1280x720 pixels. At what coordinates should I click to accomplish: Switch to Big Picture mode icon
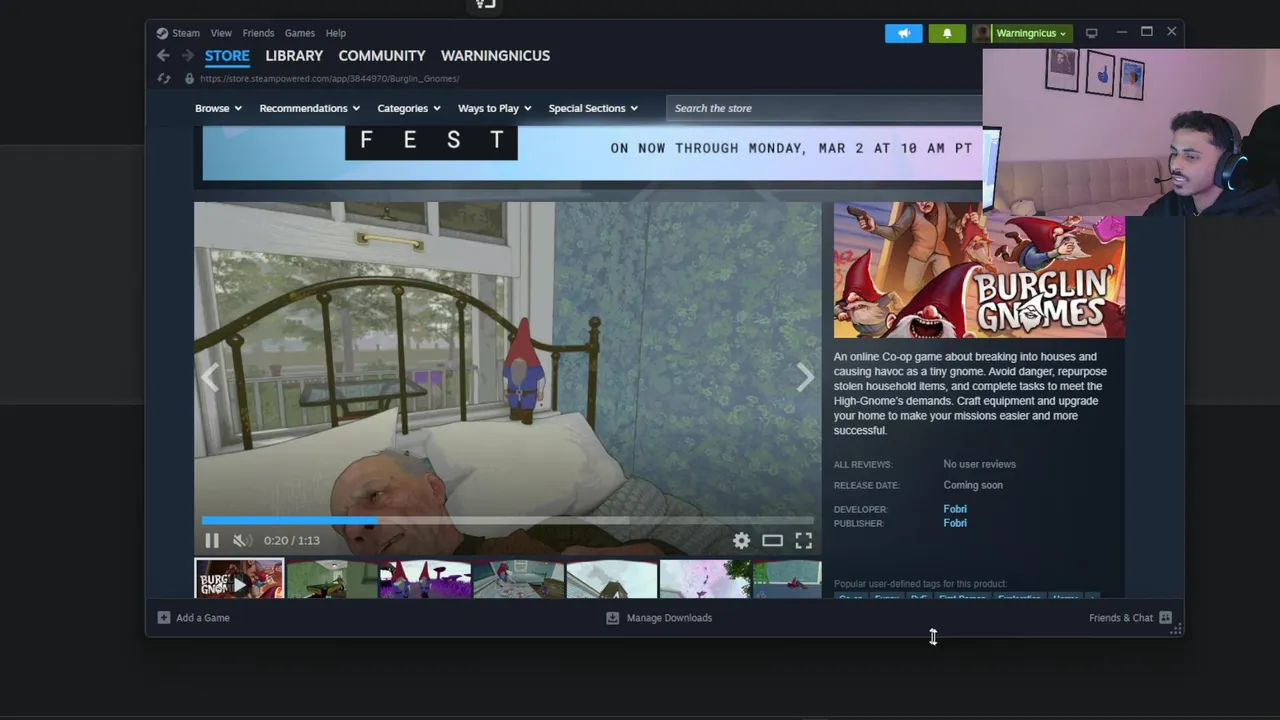(x=1092, y=33)
